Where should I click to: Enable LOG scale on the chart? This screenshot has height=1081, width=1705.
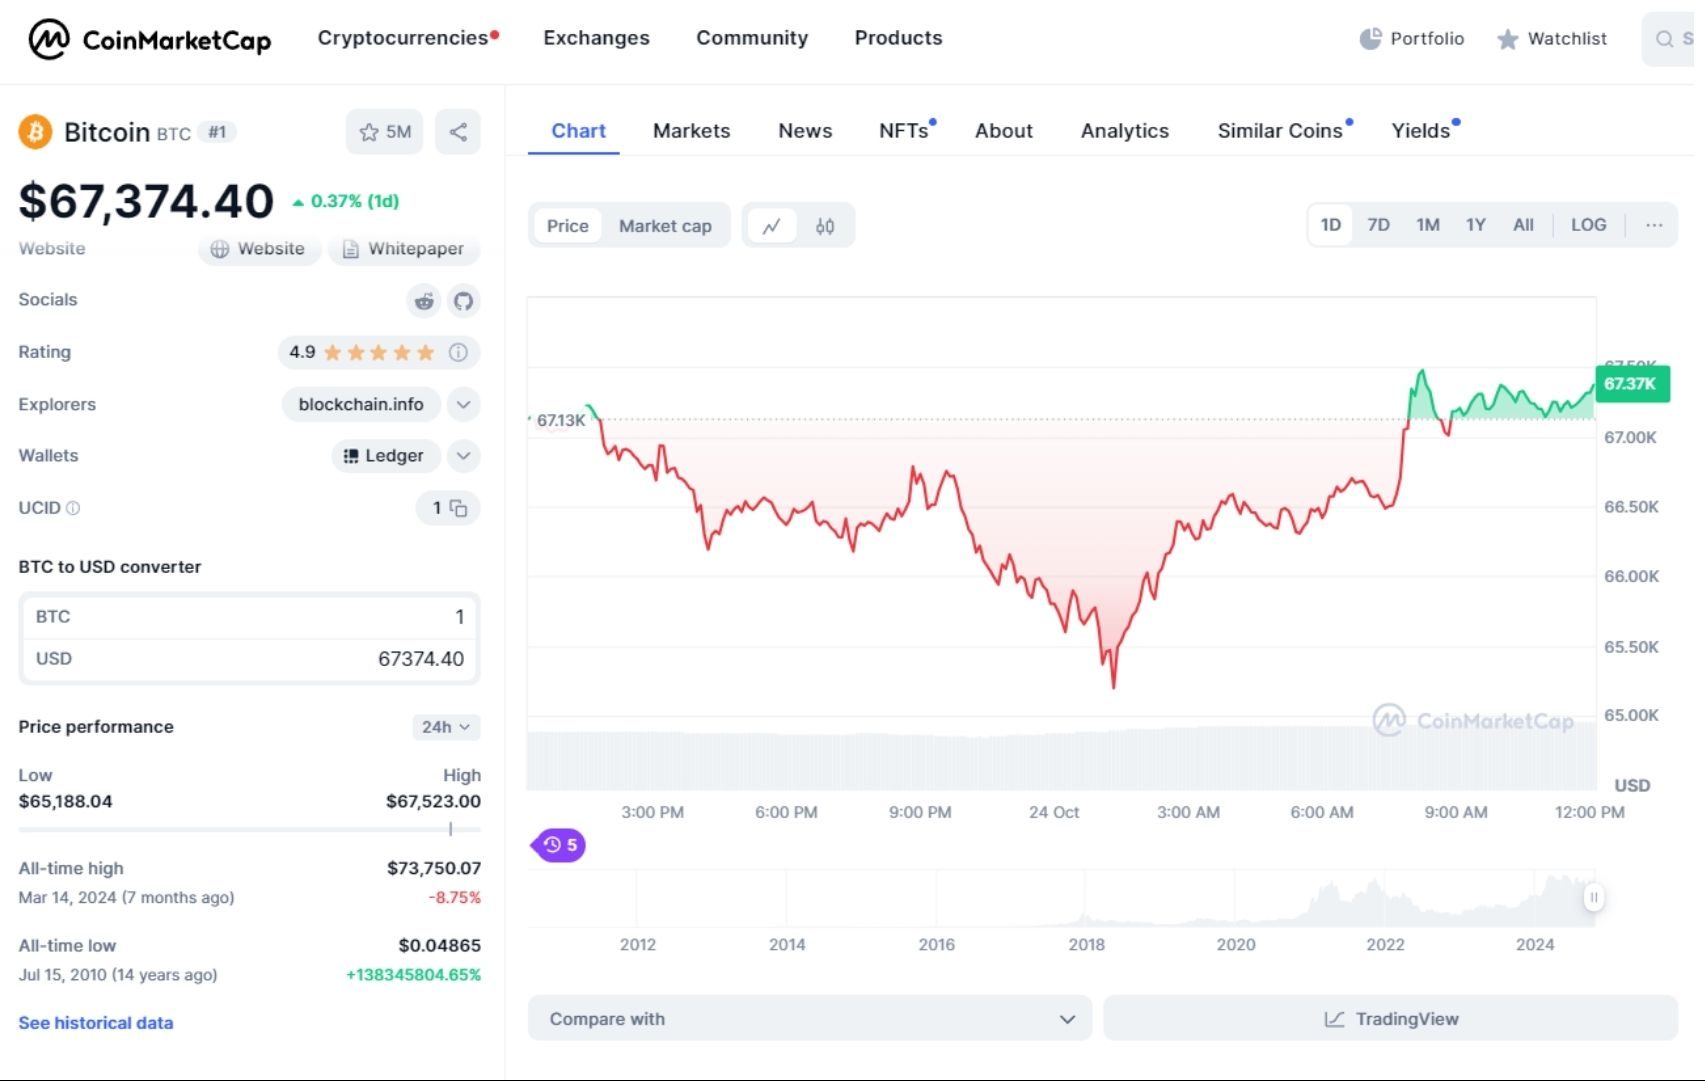[x=1588, y=225]
